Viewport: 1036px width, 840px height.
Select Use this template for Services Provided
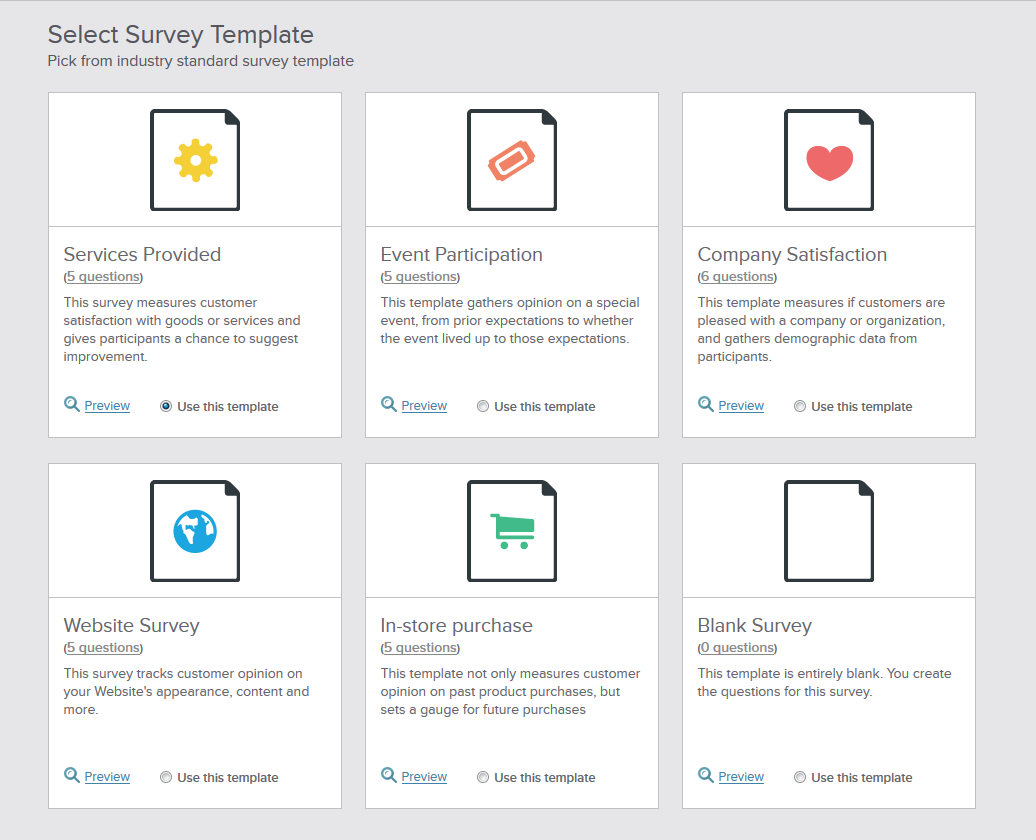point(166,406)
